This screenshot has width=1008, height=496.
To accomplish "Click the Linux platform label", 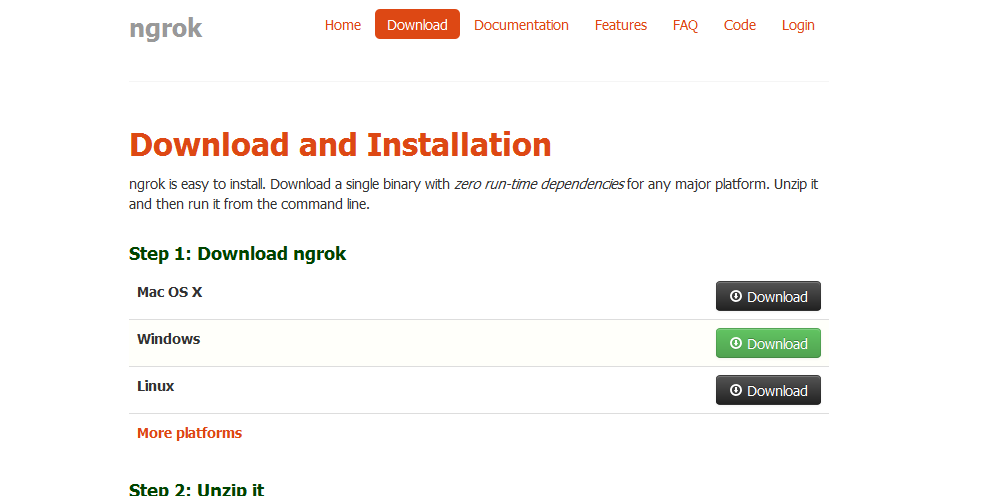I will [156, 386].
